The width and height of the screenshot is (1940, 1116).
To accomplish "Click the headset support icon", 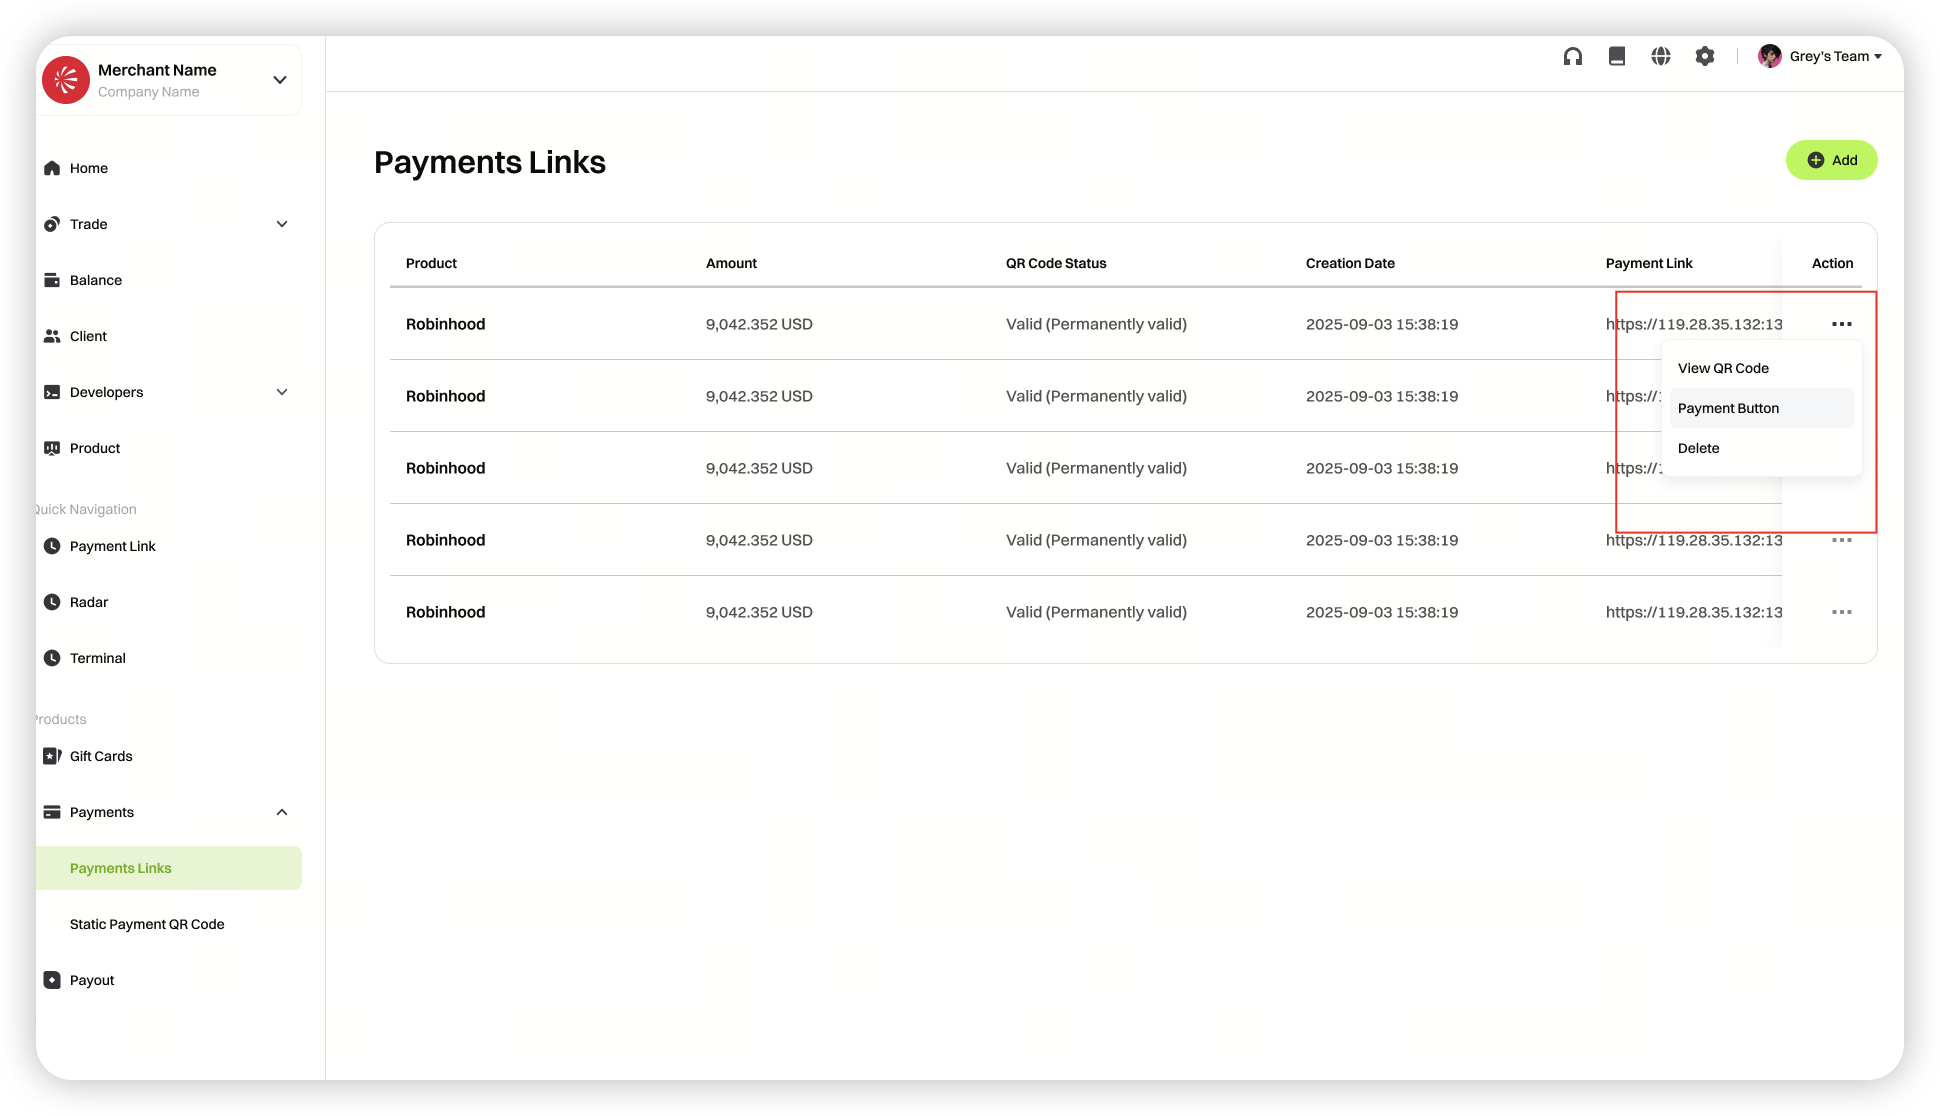I will pyautogui.click(x=1573, y=57).
